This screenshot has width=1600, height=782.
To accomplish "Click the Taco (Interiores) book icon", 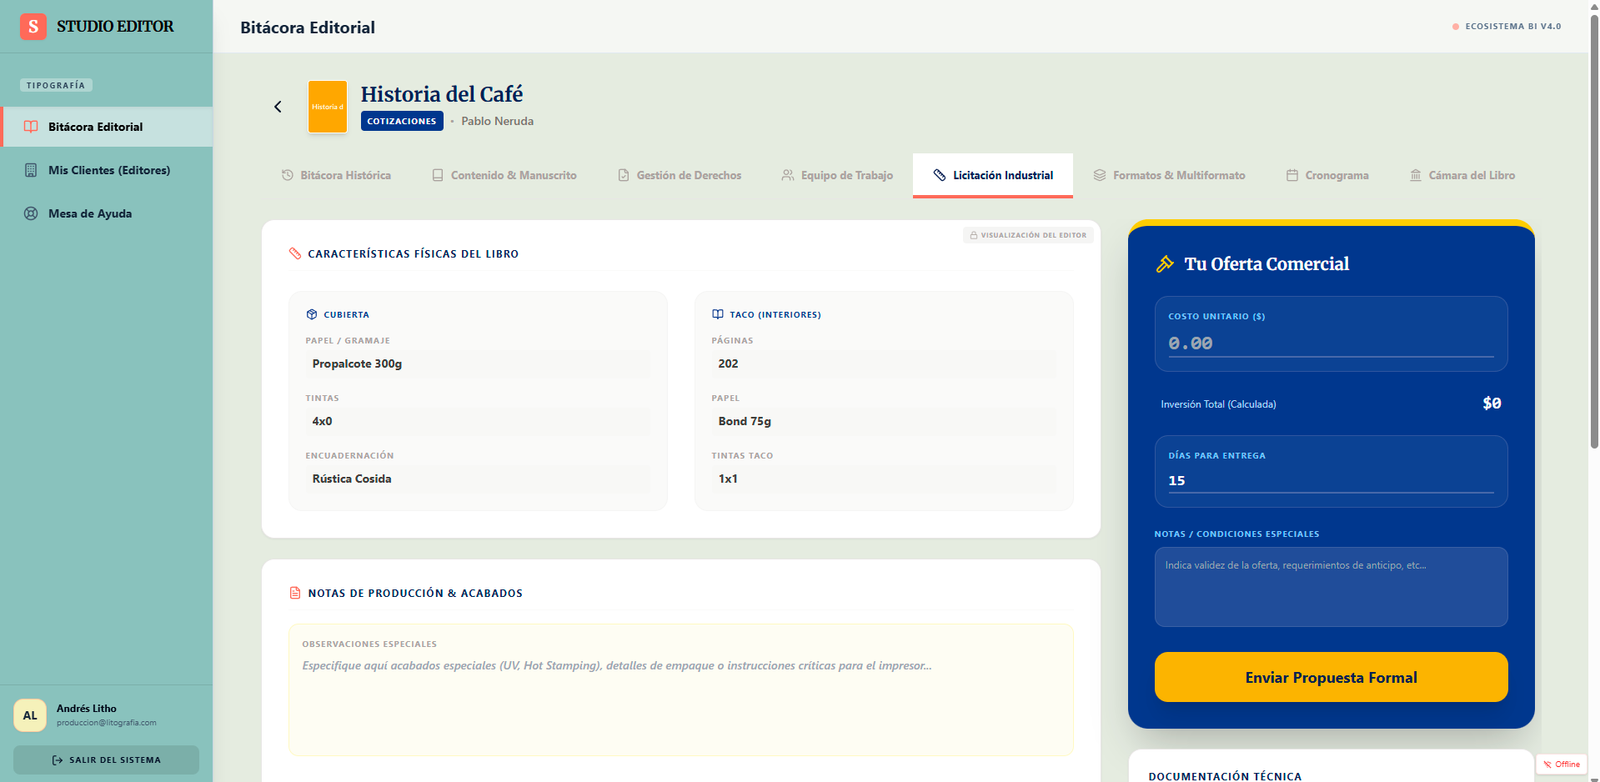I will [x=718, y=314].
